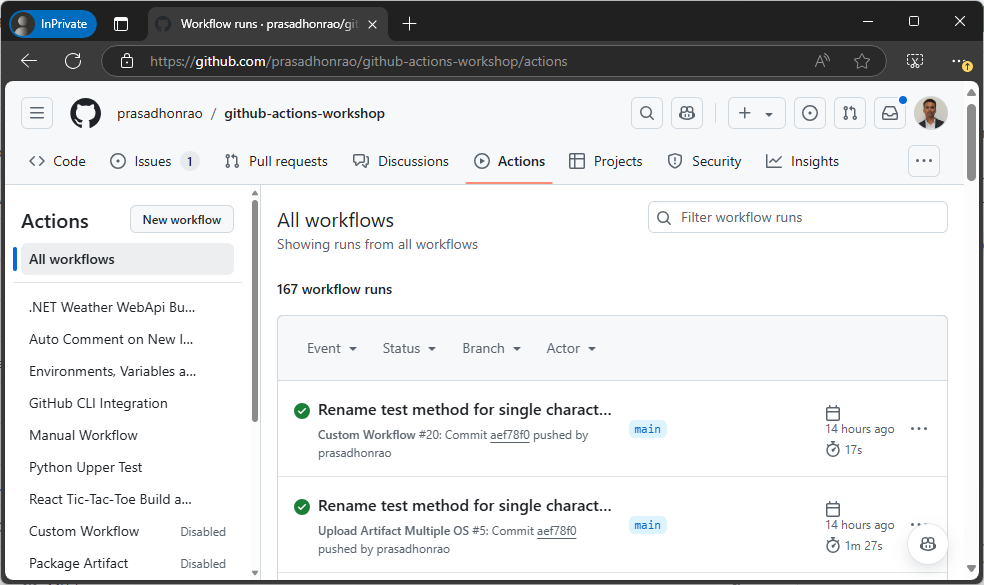Viewport: 984px width, 585px height.
Task: Open Copilot chat icon in header
Action: coord(687,113)
